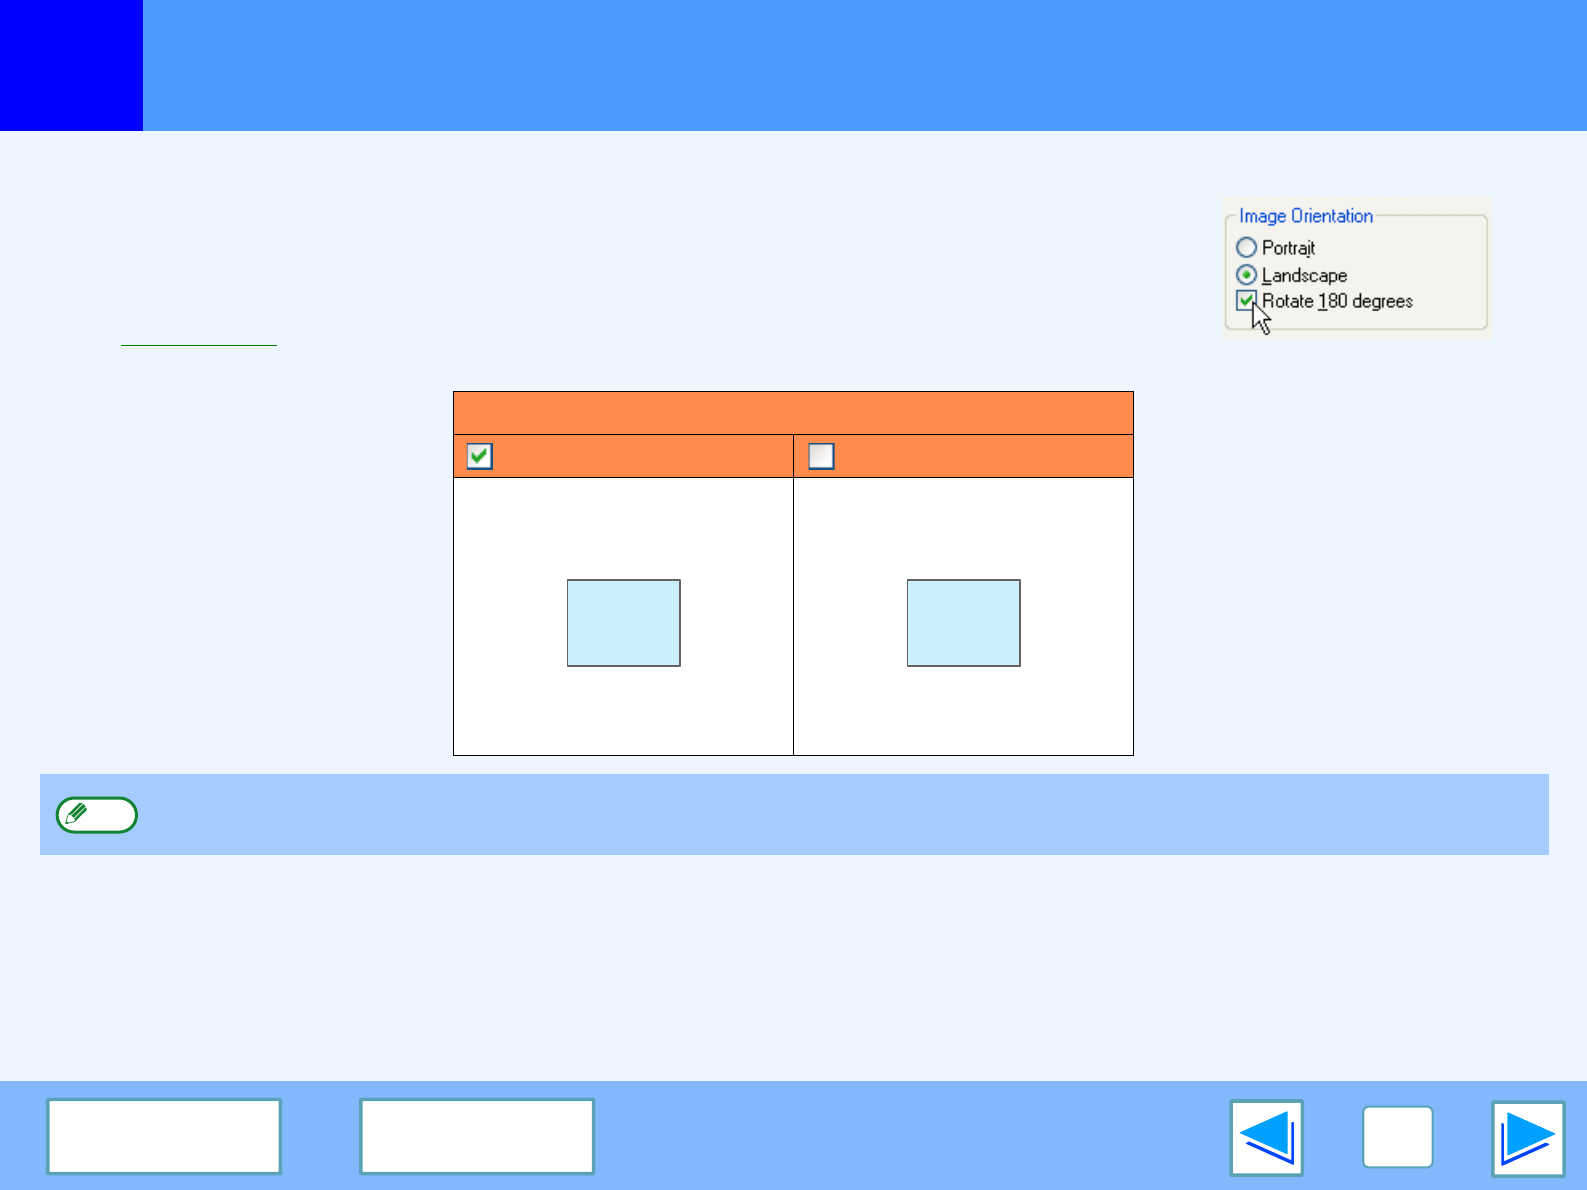
Task: Click the right light-blue preview rectangle
Action: tap(963, 623)
